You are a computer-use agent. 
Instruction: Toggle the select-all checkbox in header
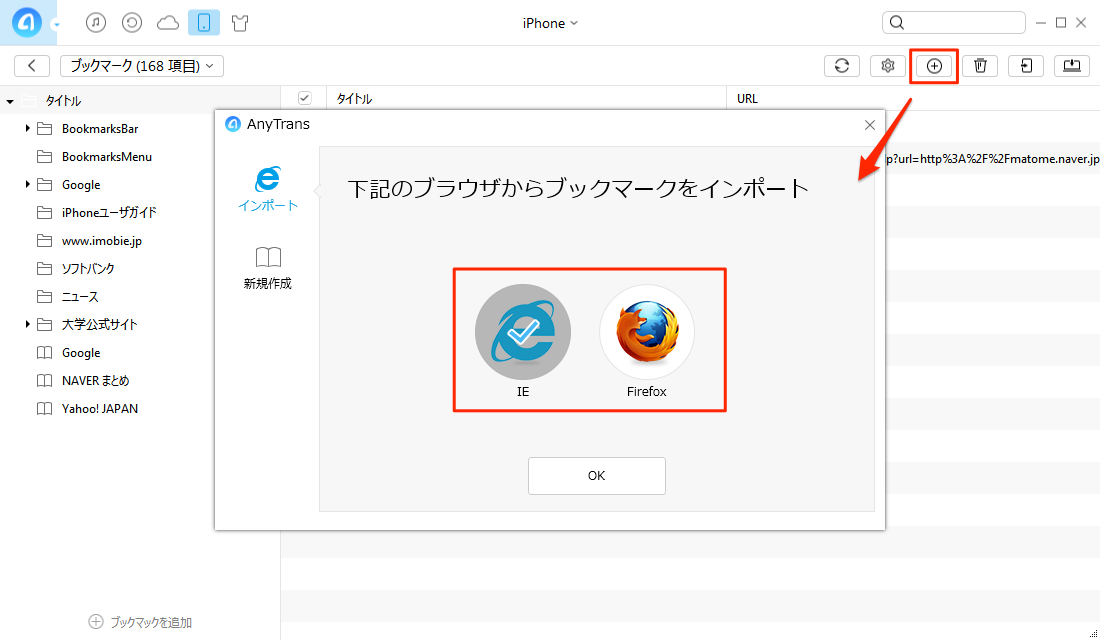[x=304, y=98]
